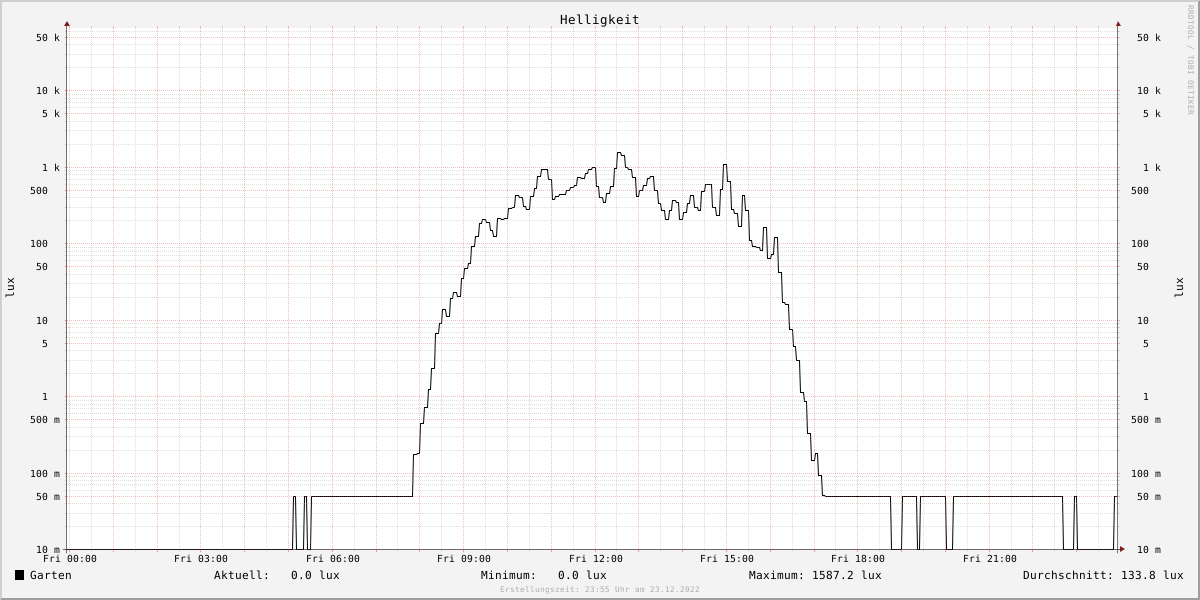
Task: Select the 'Fri 18:00' time axis label
Action: [858, 559]
